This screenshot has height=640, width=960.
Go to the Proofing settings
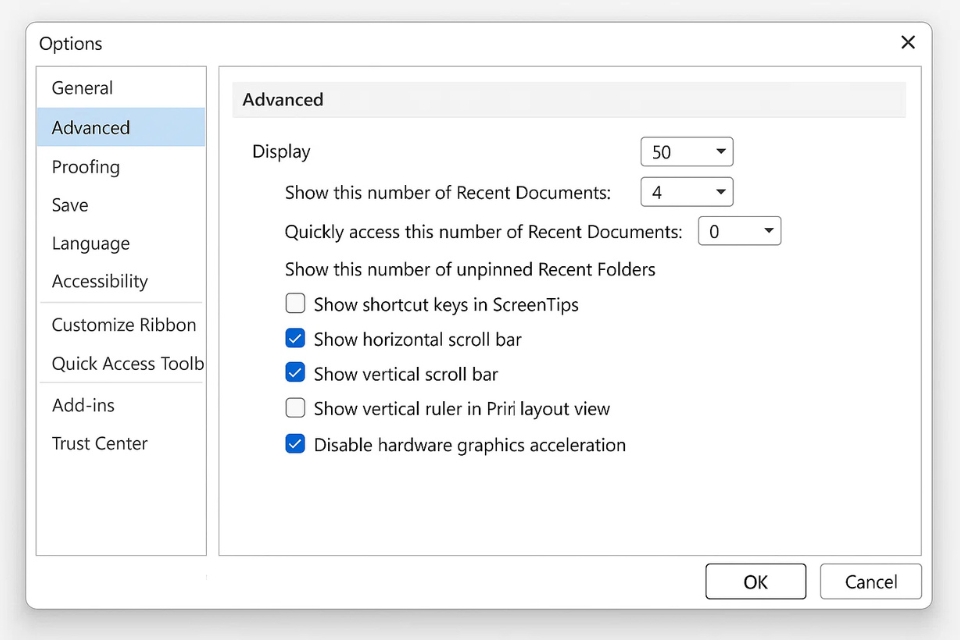86,167
